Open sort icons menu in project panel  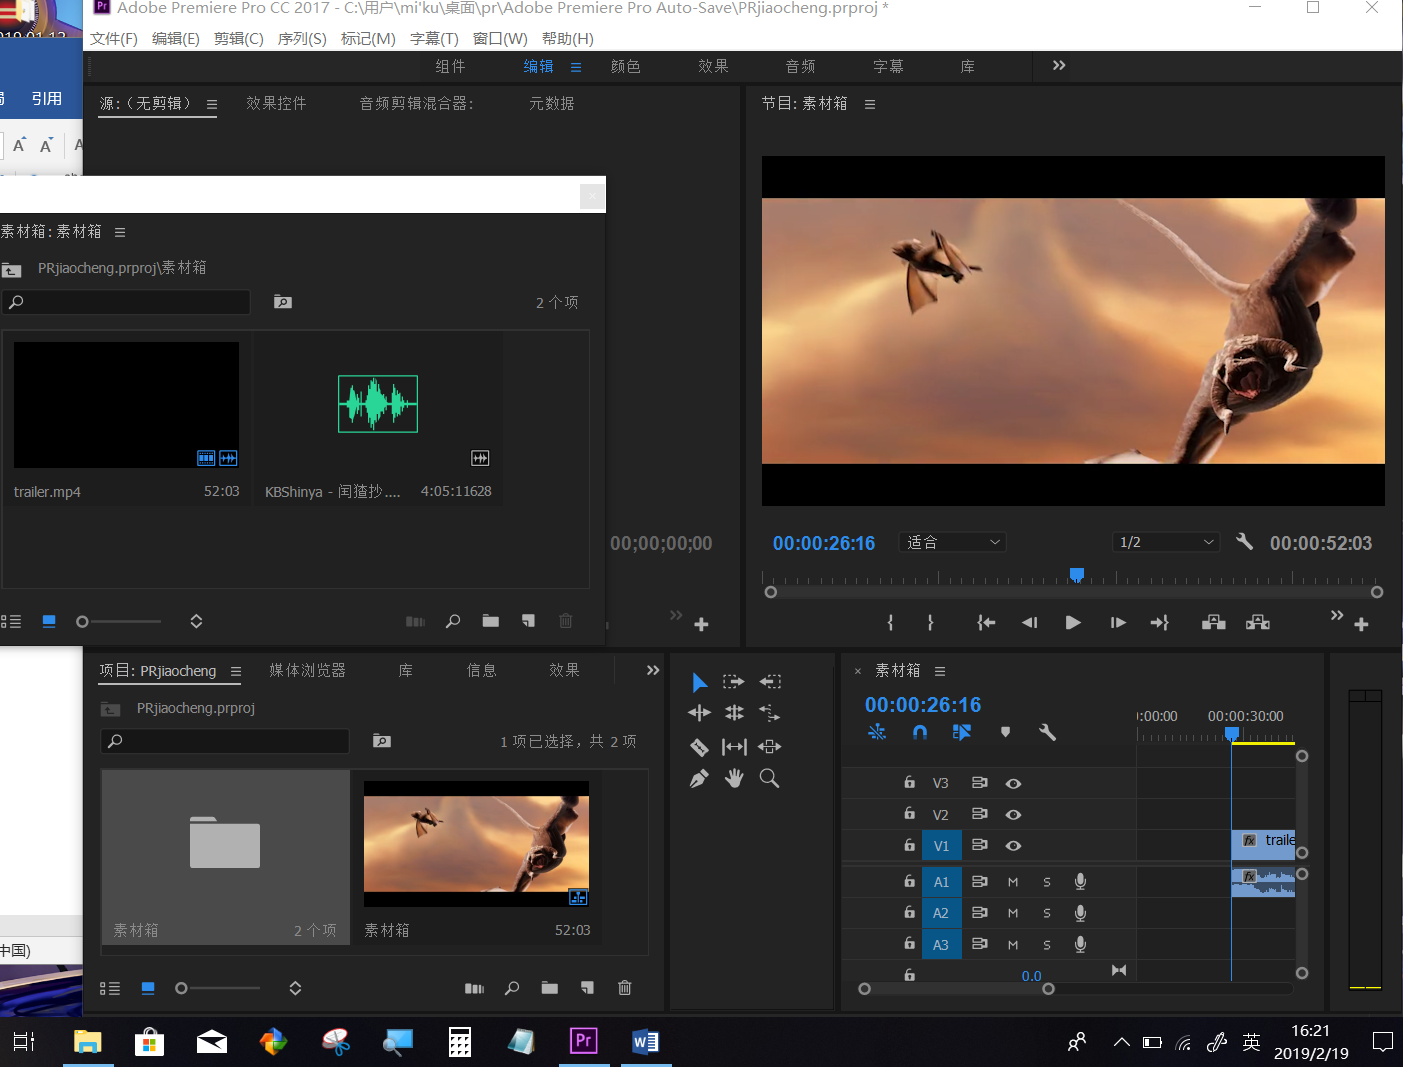click(x=295, y=988)
